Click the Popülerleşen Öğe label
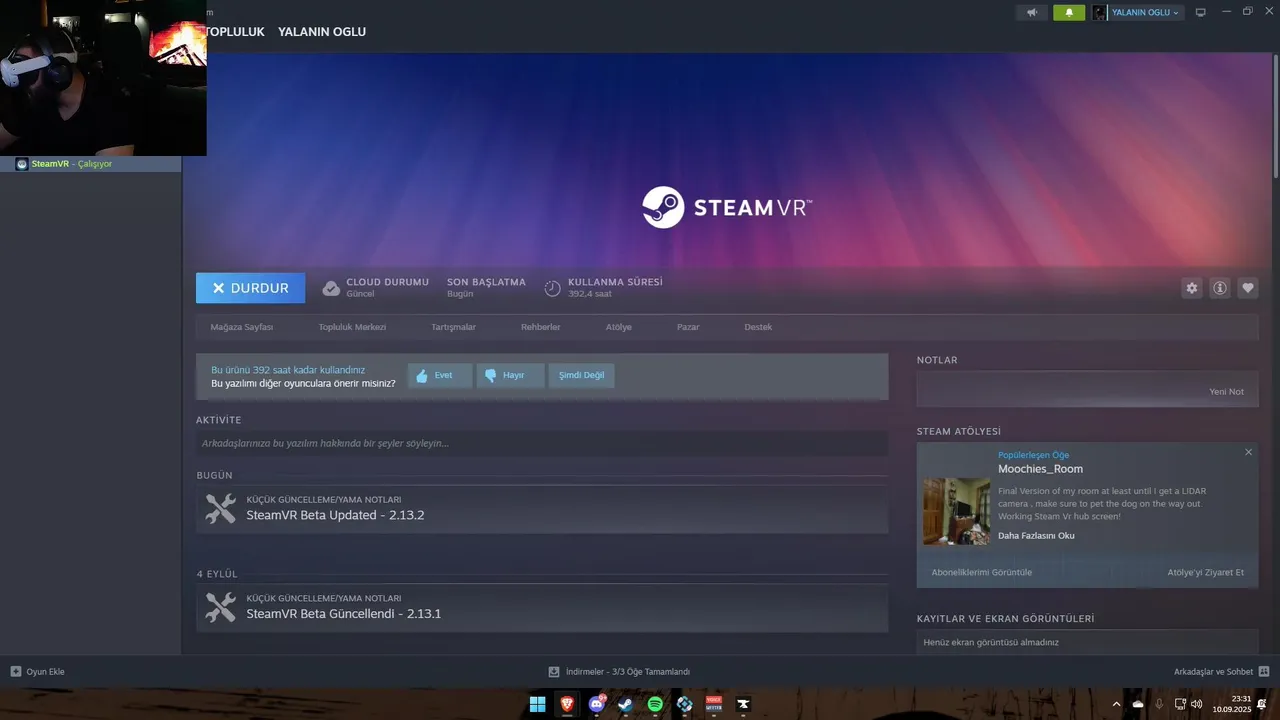1280x720 pixels. (x=1033, y=455)
